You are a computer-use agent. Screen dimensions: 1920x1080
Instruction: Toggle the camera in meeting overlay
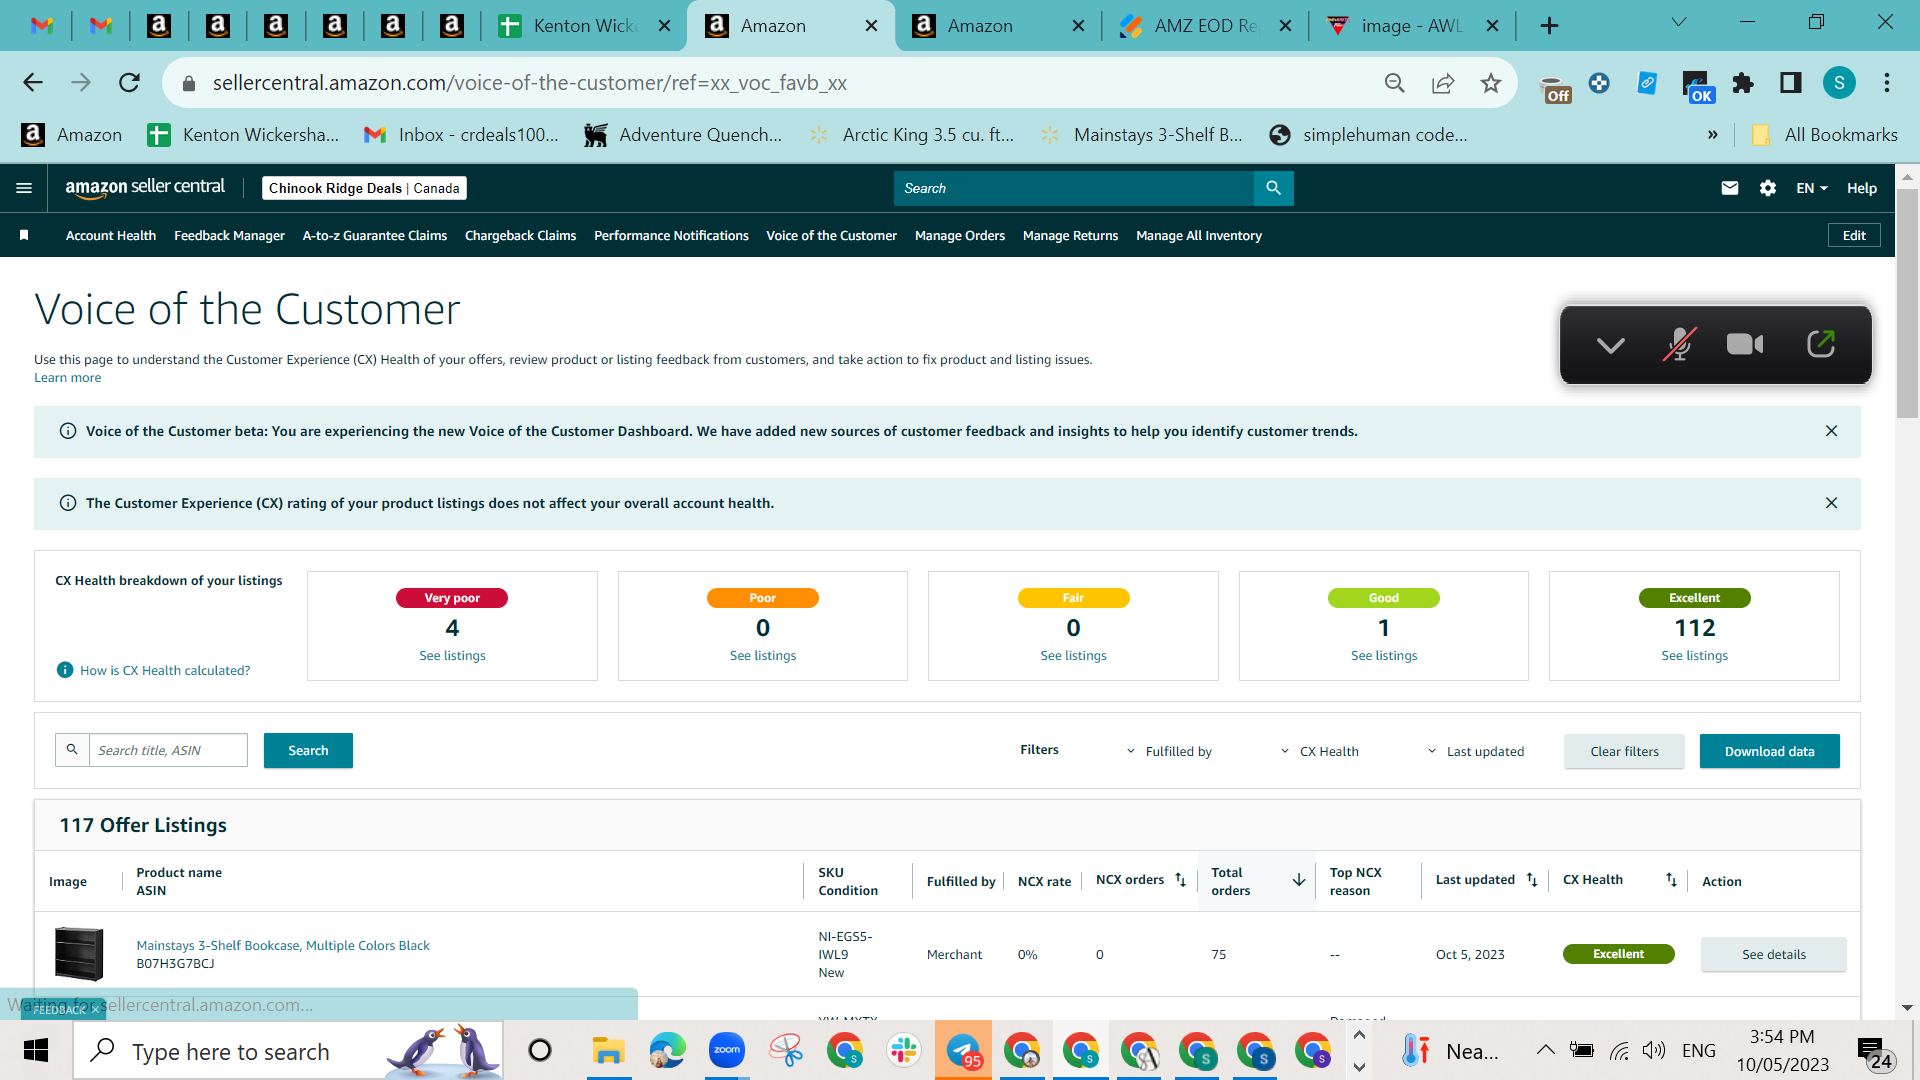1745,344
